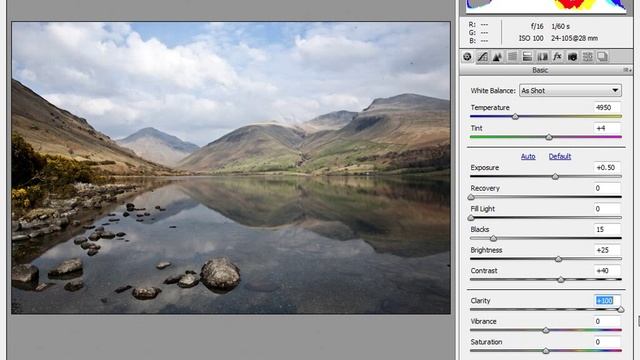Open the Split Toning panel icon
Viewport: 640px width, 360px height.
pos(527,57)
